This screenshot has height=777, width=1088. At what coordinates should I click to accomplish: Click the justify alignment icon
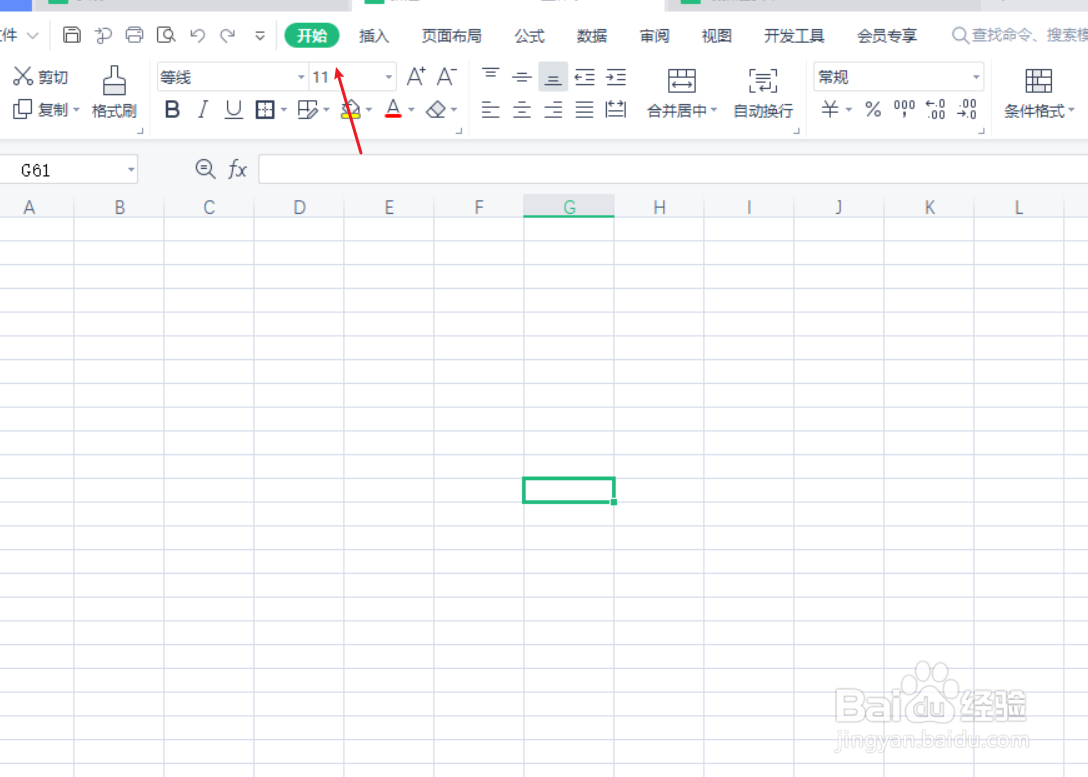click(585, 110)
